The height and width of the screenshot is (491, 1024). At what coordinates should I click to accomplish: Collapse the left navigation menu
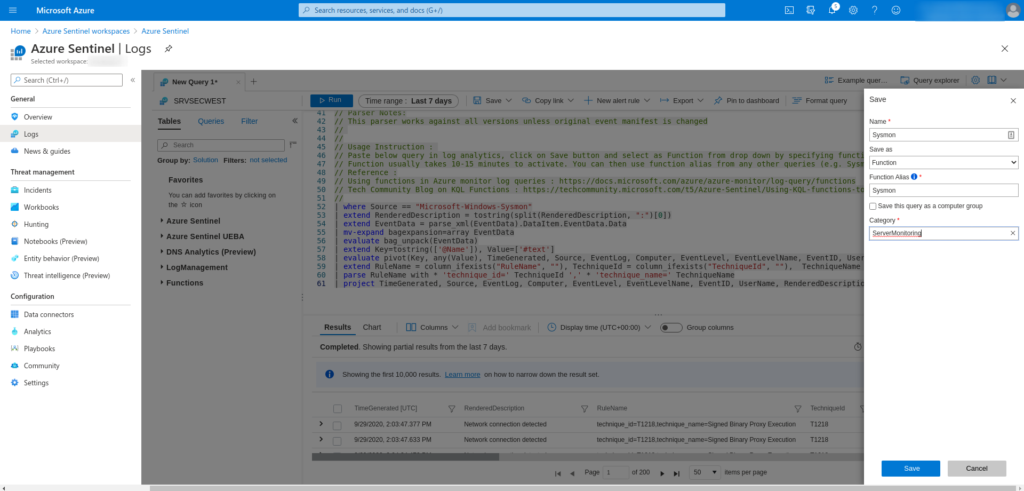(133, 80)
